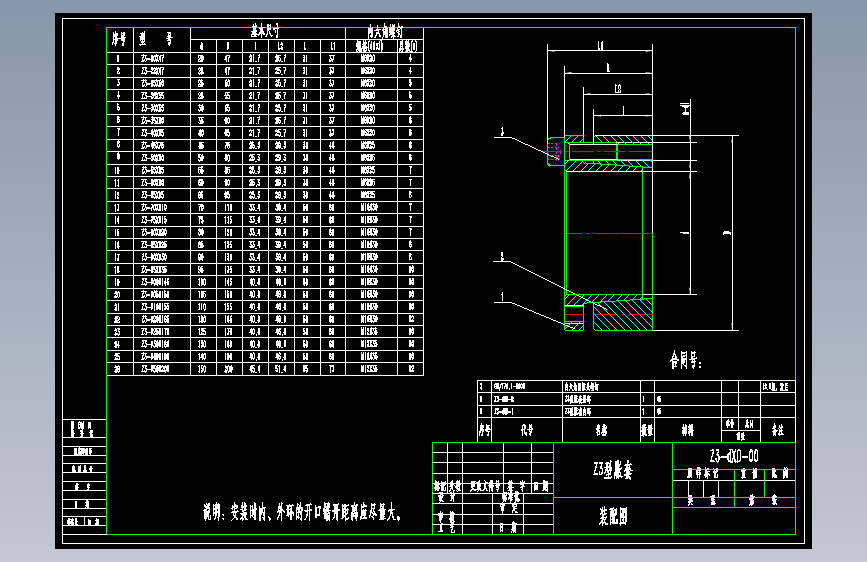The width and height of the screenshot is (867, 562).
Task: Click the '名称' header in the parts list
Action: pyautogui.click(x=601, y=430)
